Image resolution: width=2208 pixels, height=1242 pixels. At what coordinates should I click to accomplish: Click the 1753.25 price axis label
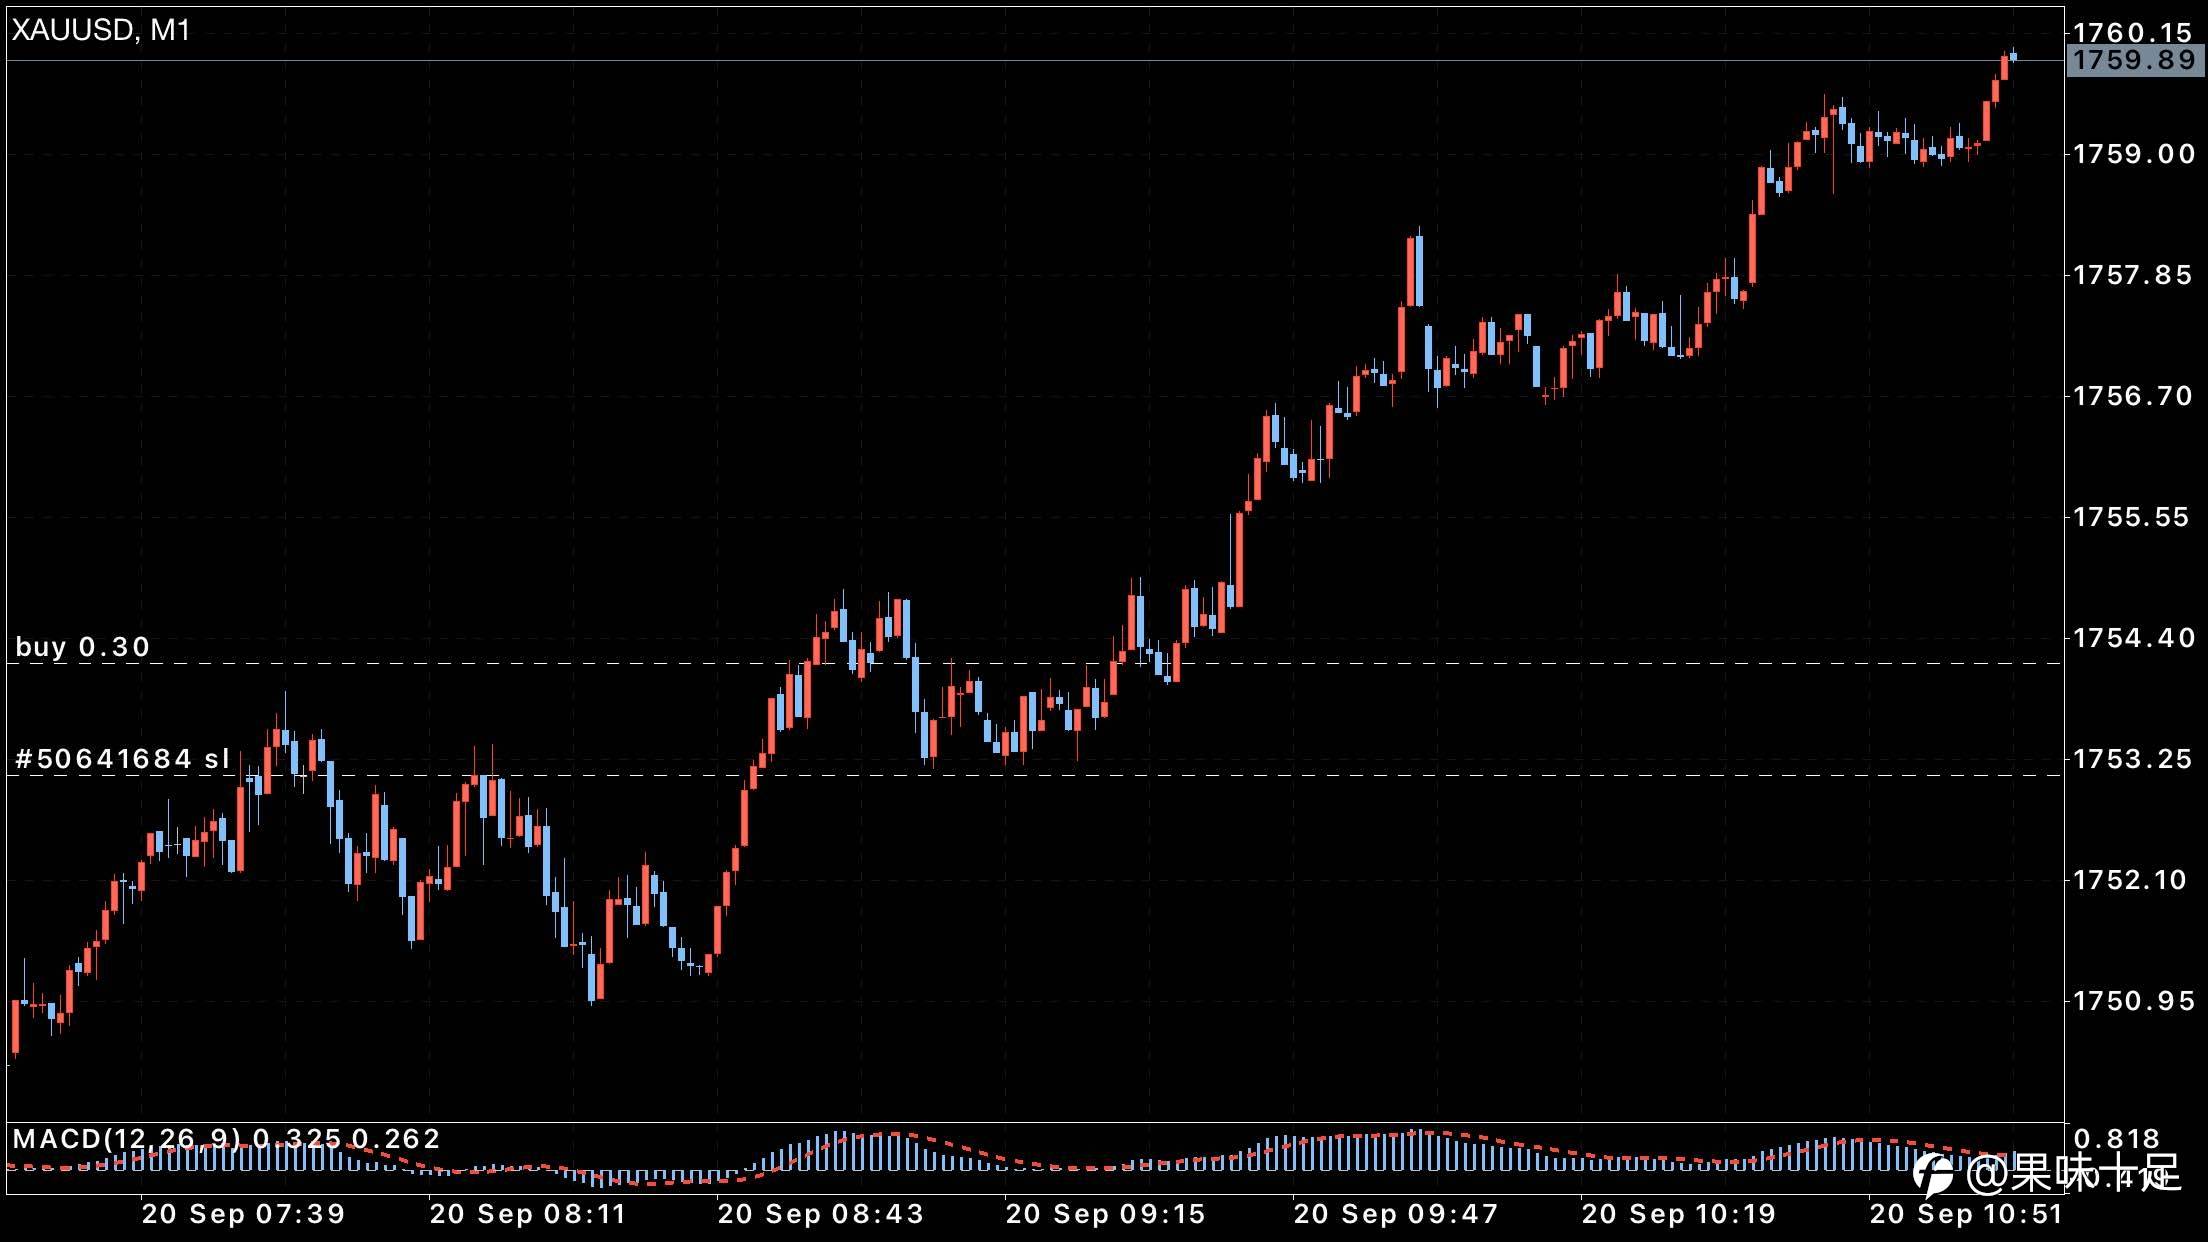2134,759
